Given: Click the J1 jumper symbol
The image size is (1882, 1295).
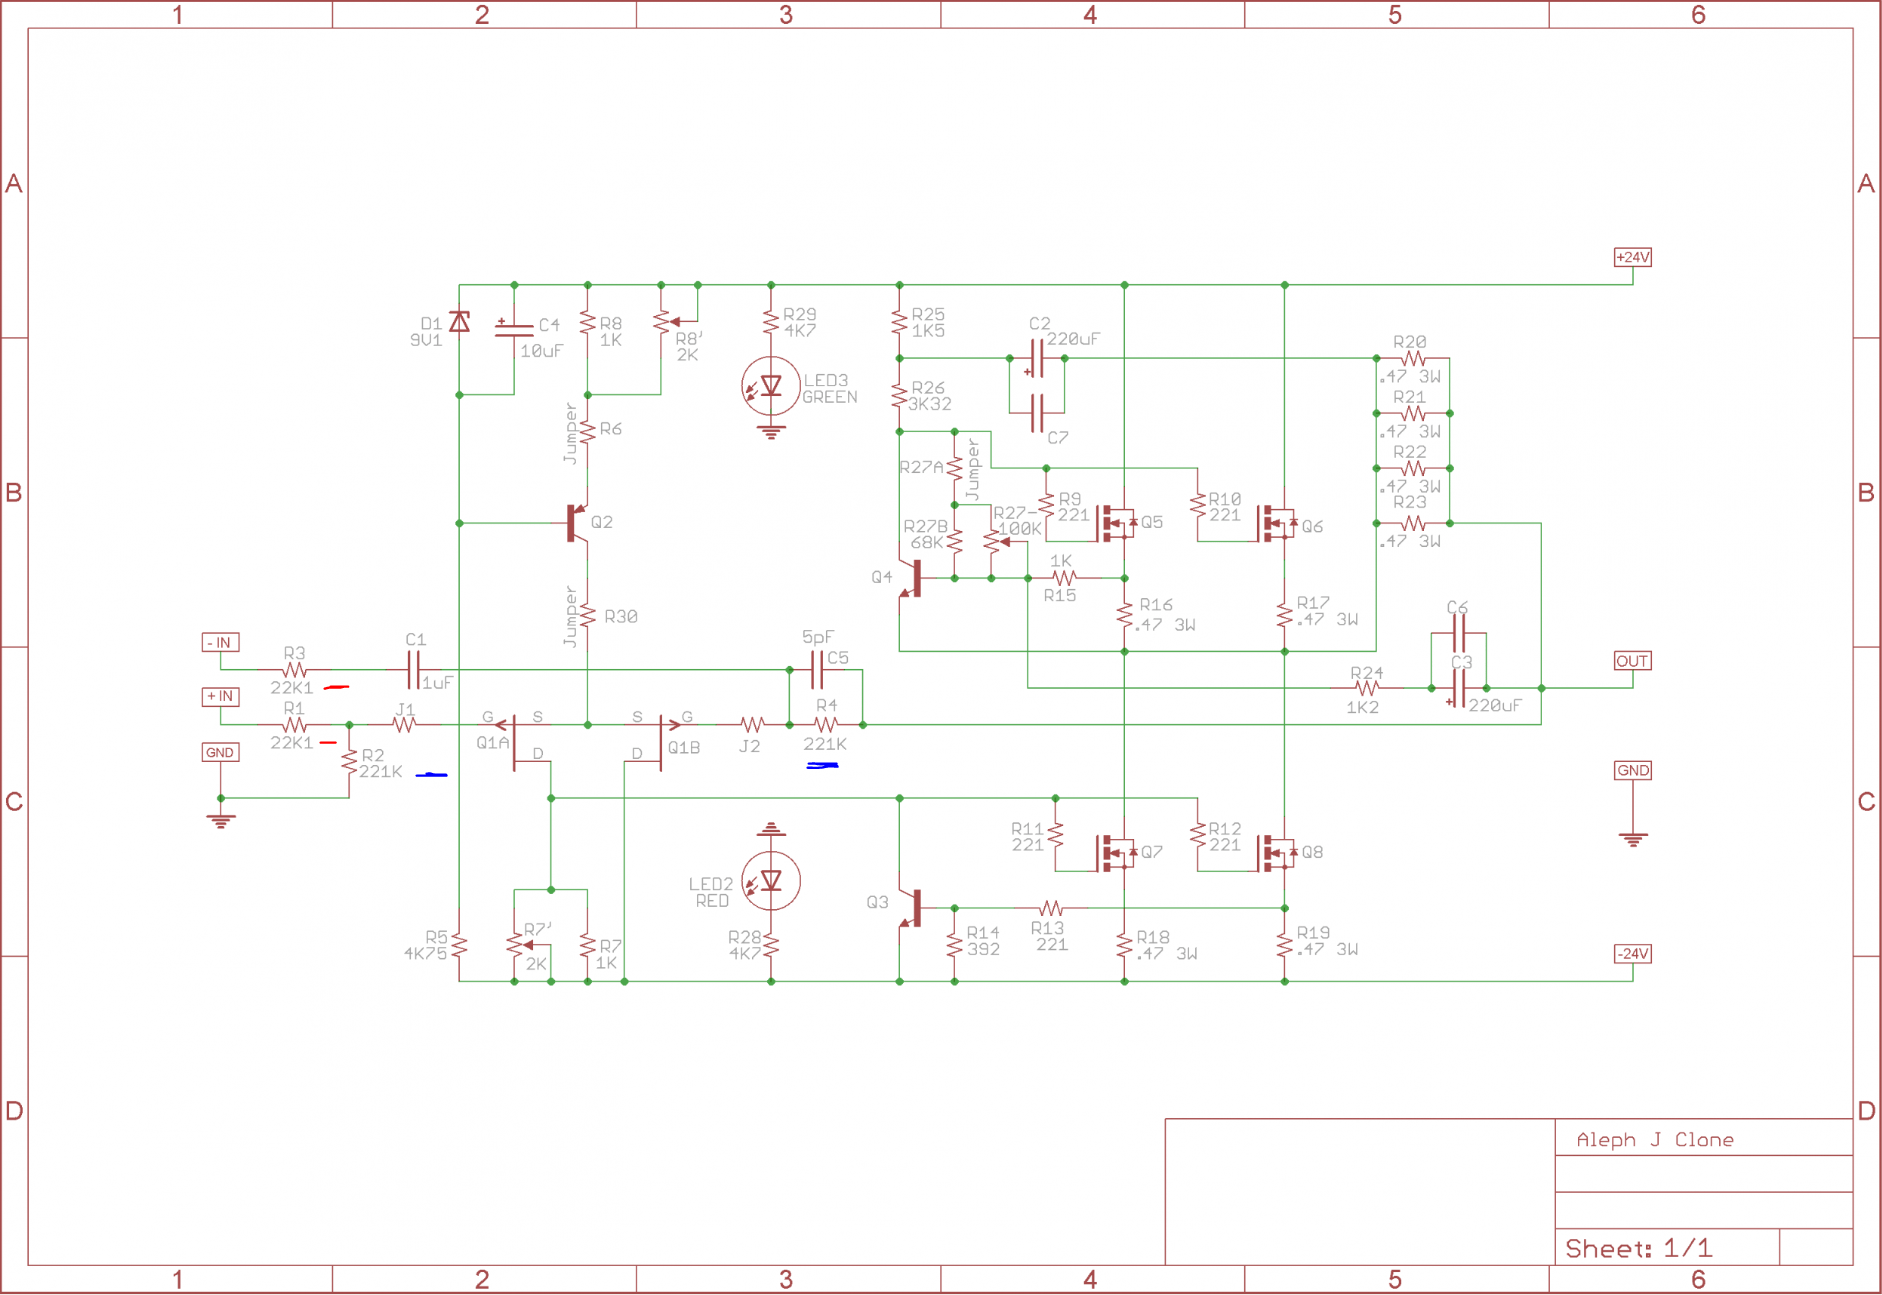Looking at the screenshot, I should click(x=404, y=724).
